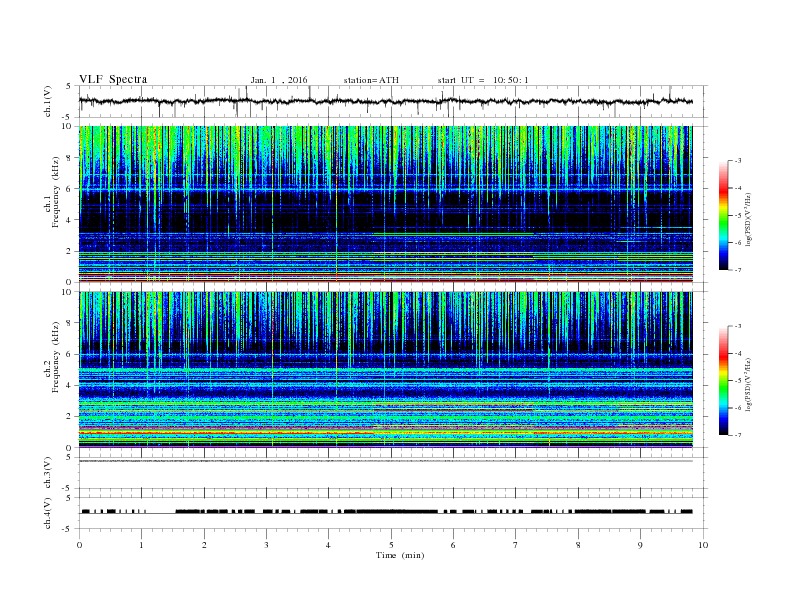Click the ch.2 spectrogram colorbar
Image resolution: width=792 pixels, height=612 pixels.
point(723,380)
